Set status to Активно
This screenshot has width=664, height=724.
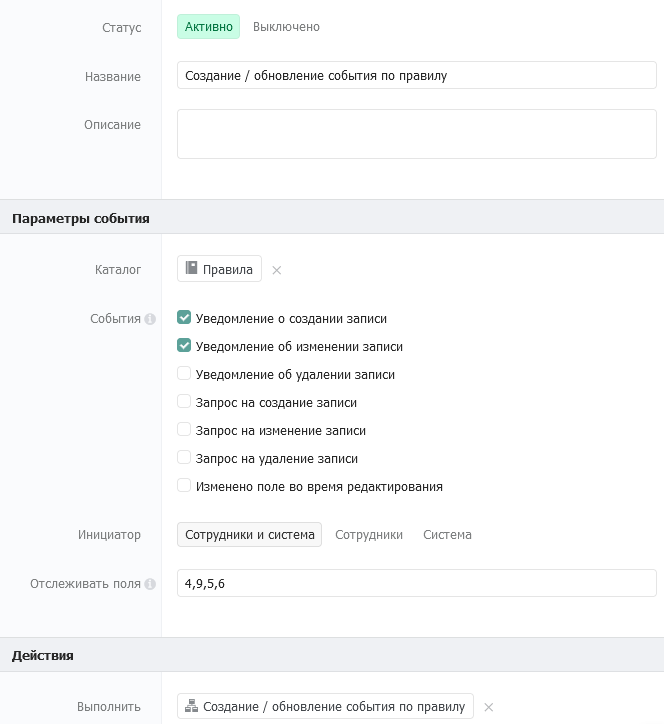[x=208, y=27]
